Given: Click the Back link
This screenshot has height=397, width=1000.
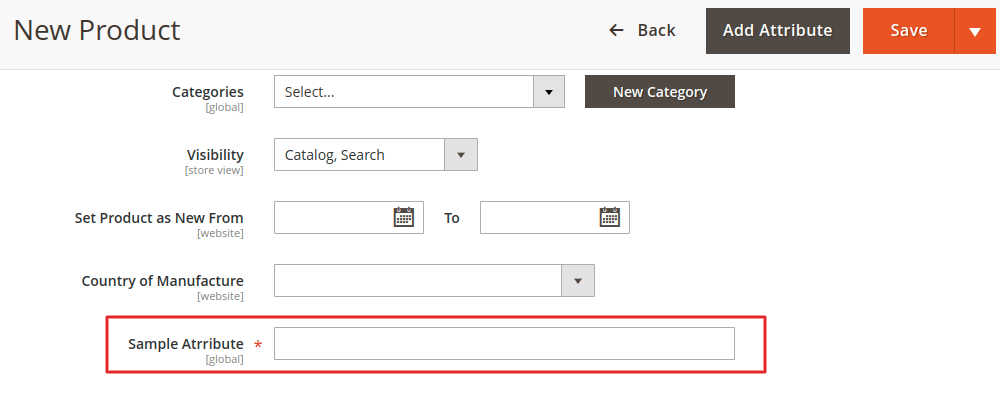Looking at the screenshot, I should (x=642, y=31).
